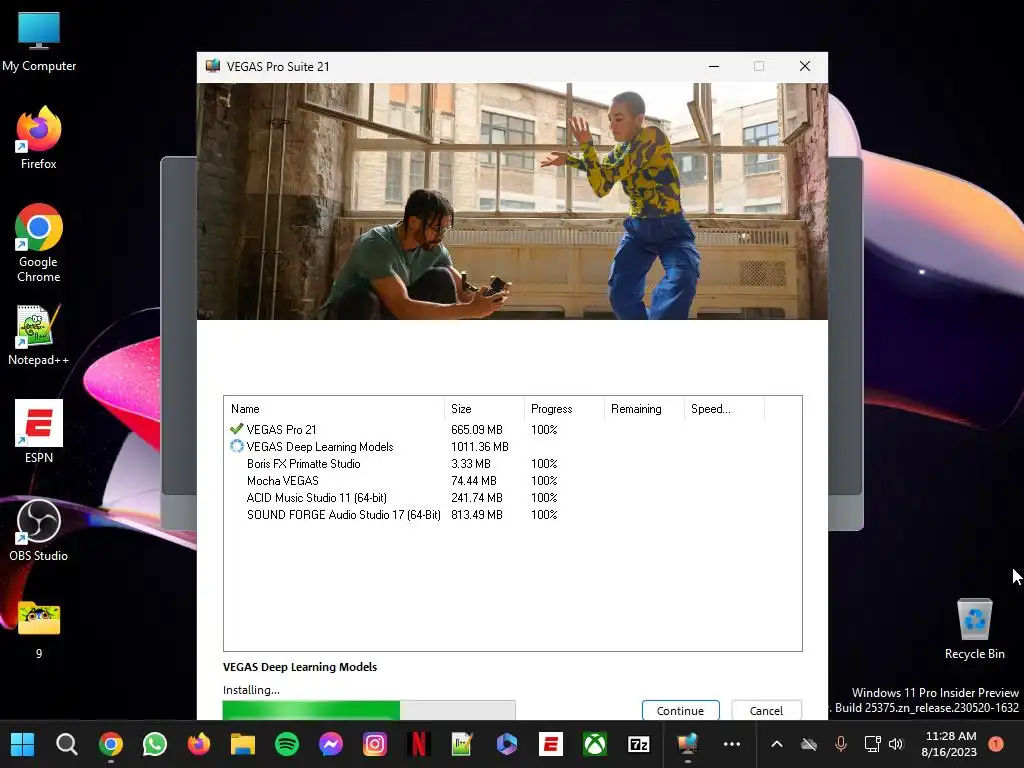
Task: Open the Notepad++ desktop shortcut
Action: coord(39,334)
